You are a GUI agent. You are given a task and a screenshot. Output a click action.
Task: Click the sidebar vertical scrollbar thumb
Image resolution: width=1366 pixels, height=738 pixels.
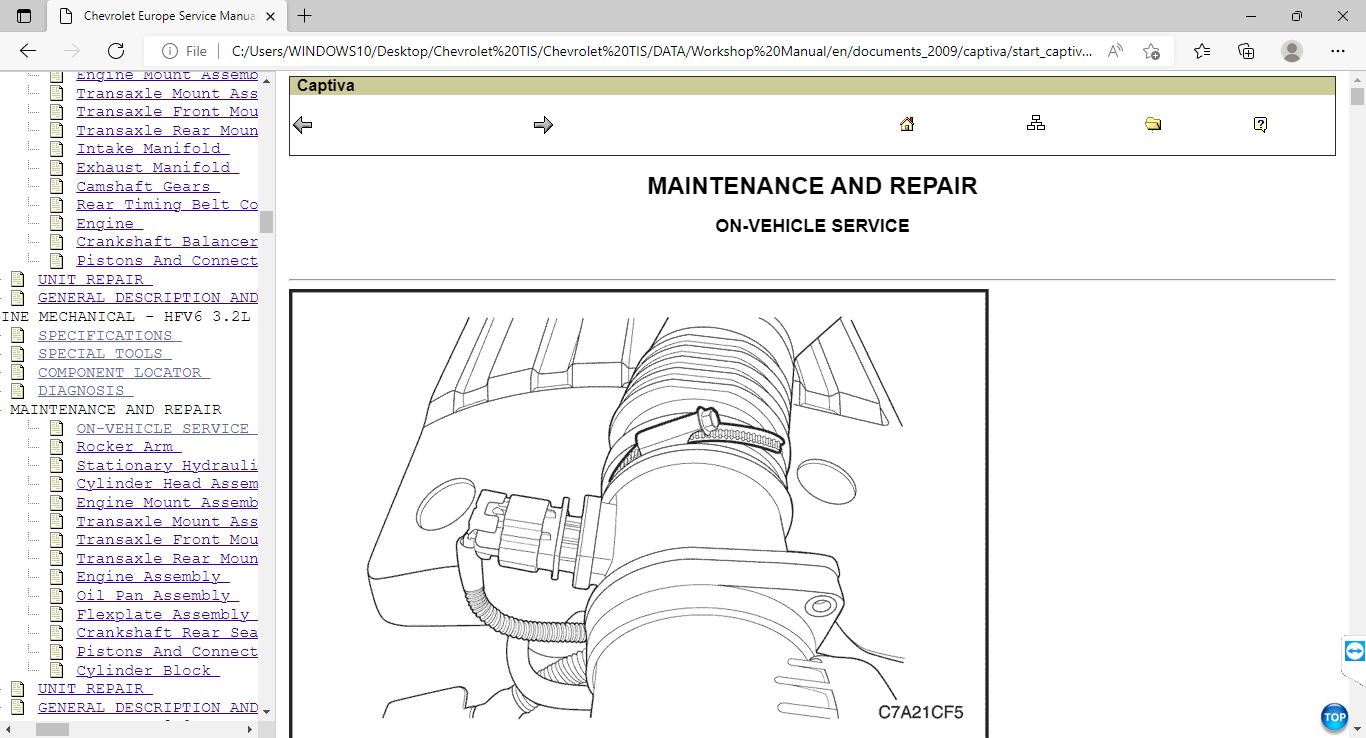point(266,221)
